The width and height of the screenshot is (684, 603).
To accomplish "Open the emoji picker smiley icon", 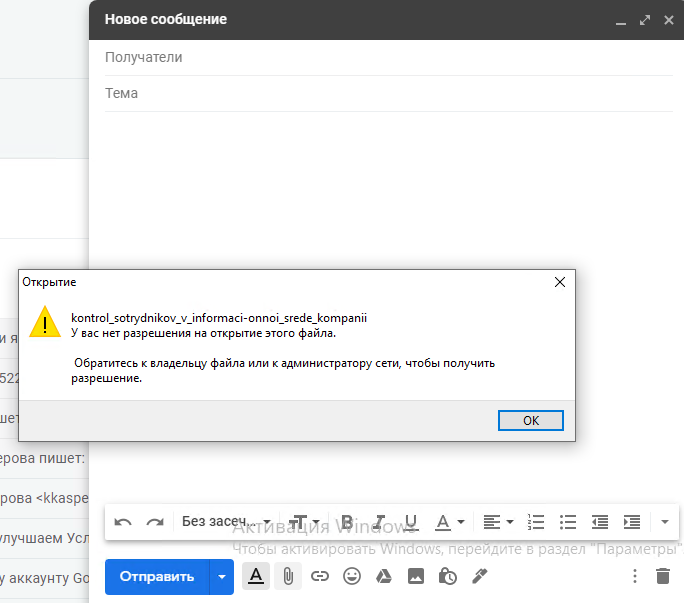I will (x=351, y=576).
